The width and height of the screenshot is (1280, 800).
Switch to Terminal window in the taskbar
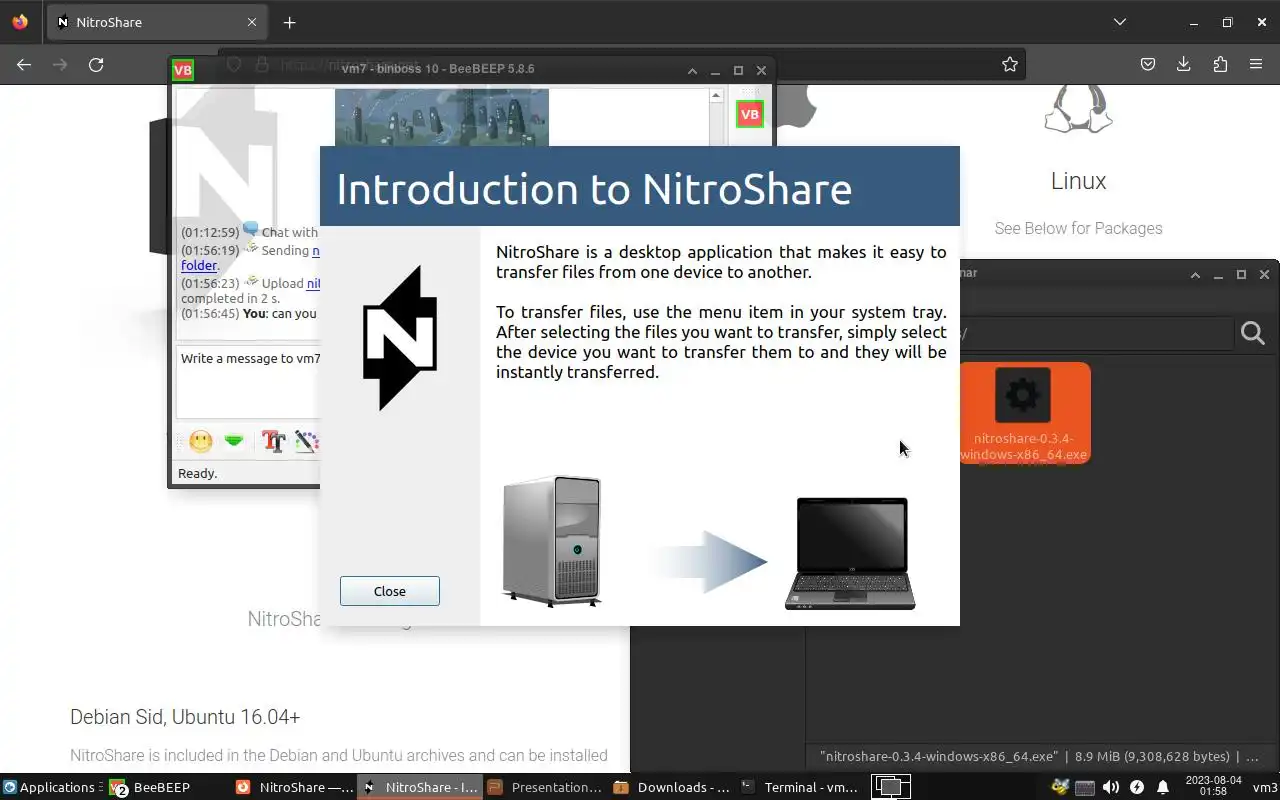798,787
